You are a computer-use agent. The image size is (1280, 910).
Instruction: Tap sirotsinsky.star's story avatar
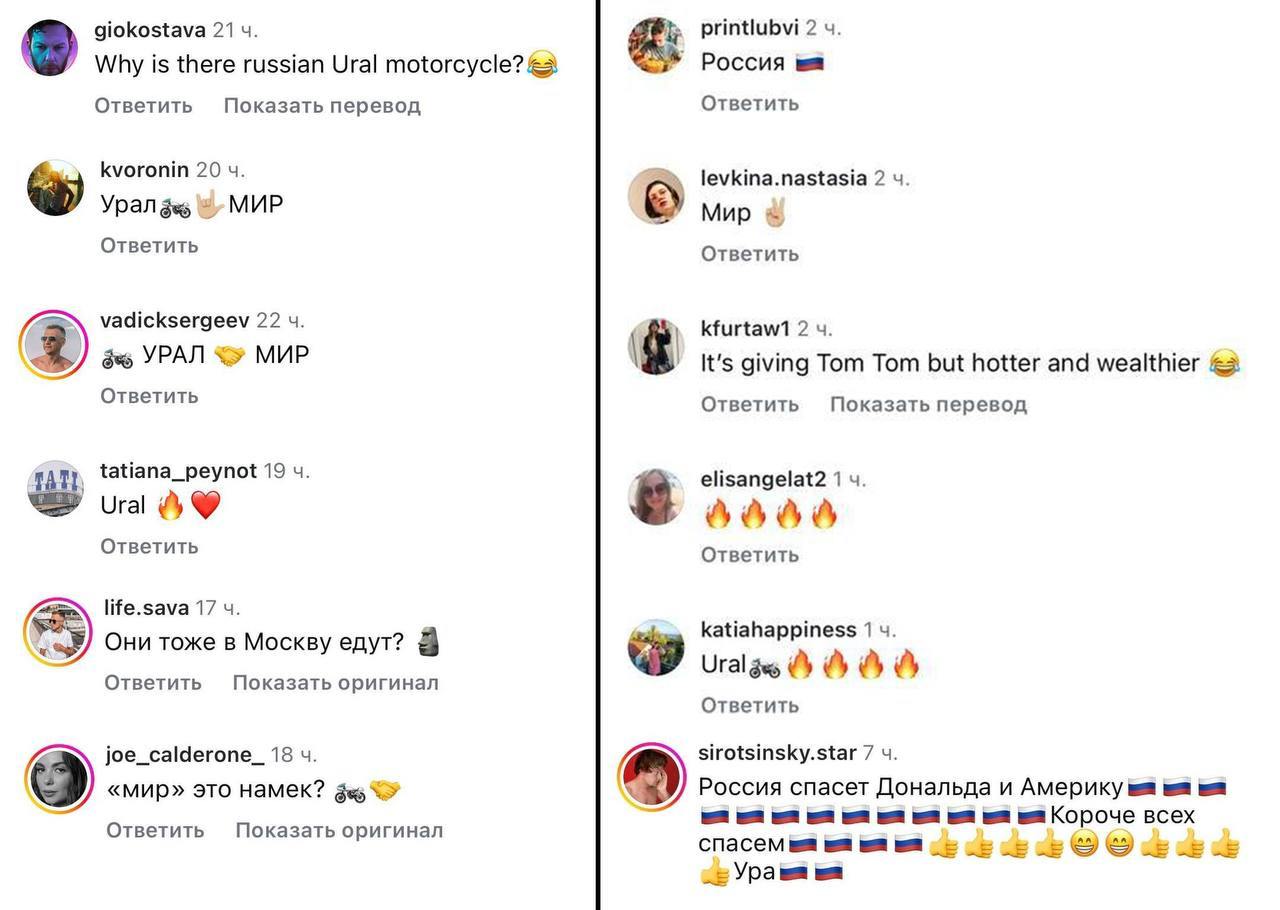point(652,776)
